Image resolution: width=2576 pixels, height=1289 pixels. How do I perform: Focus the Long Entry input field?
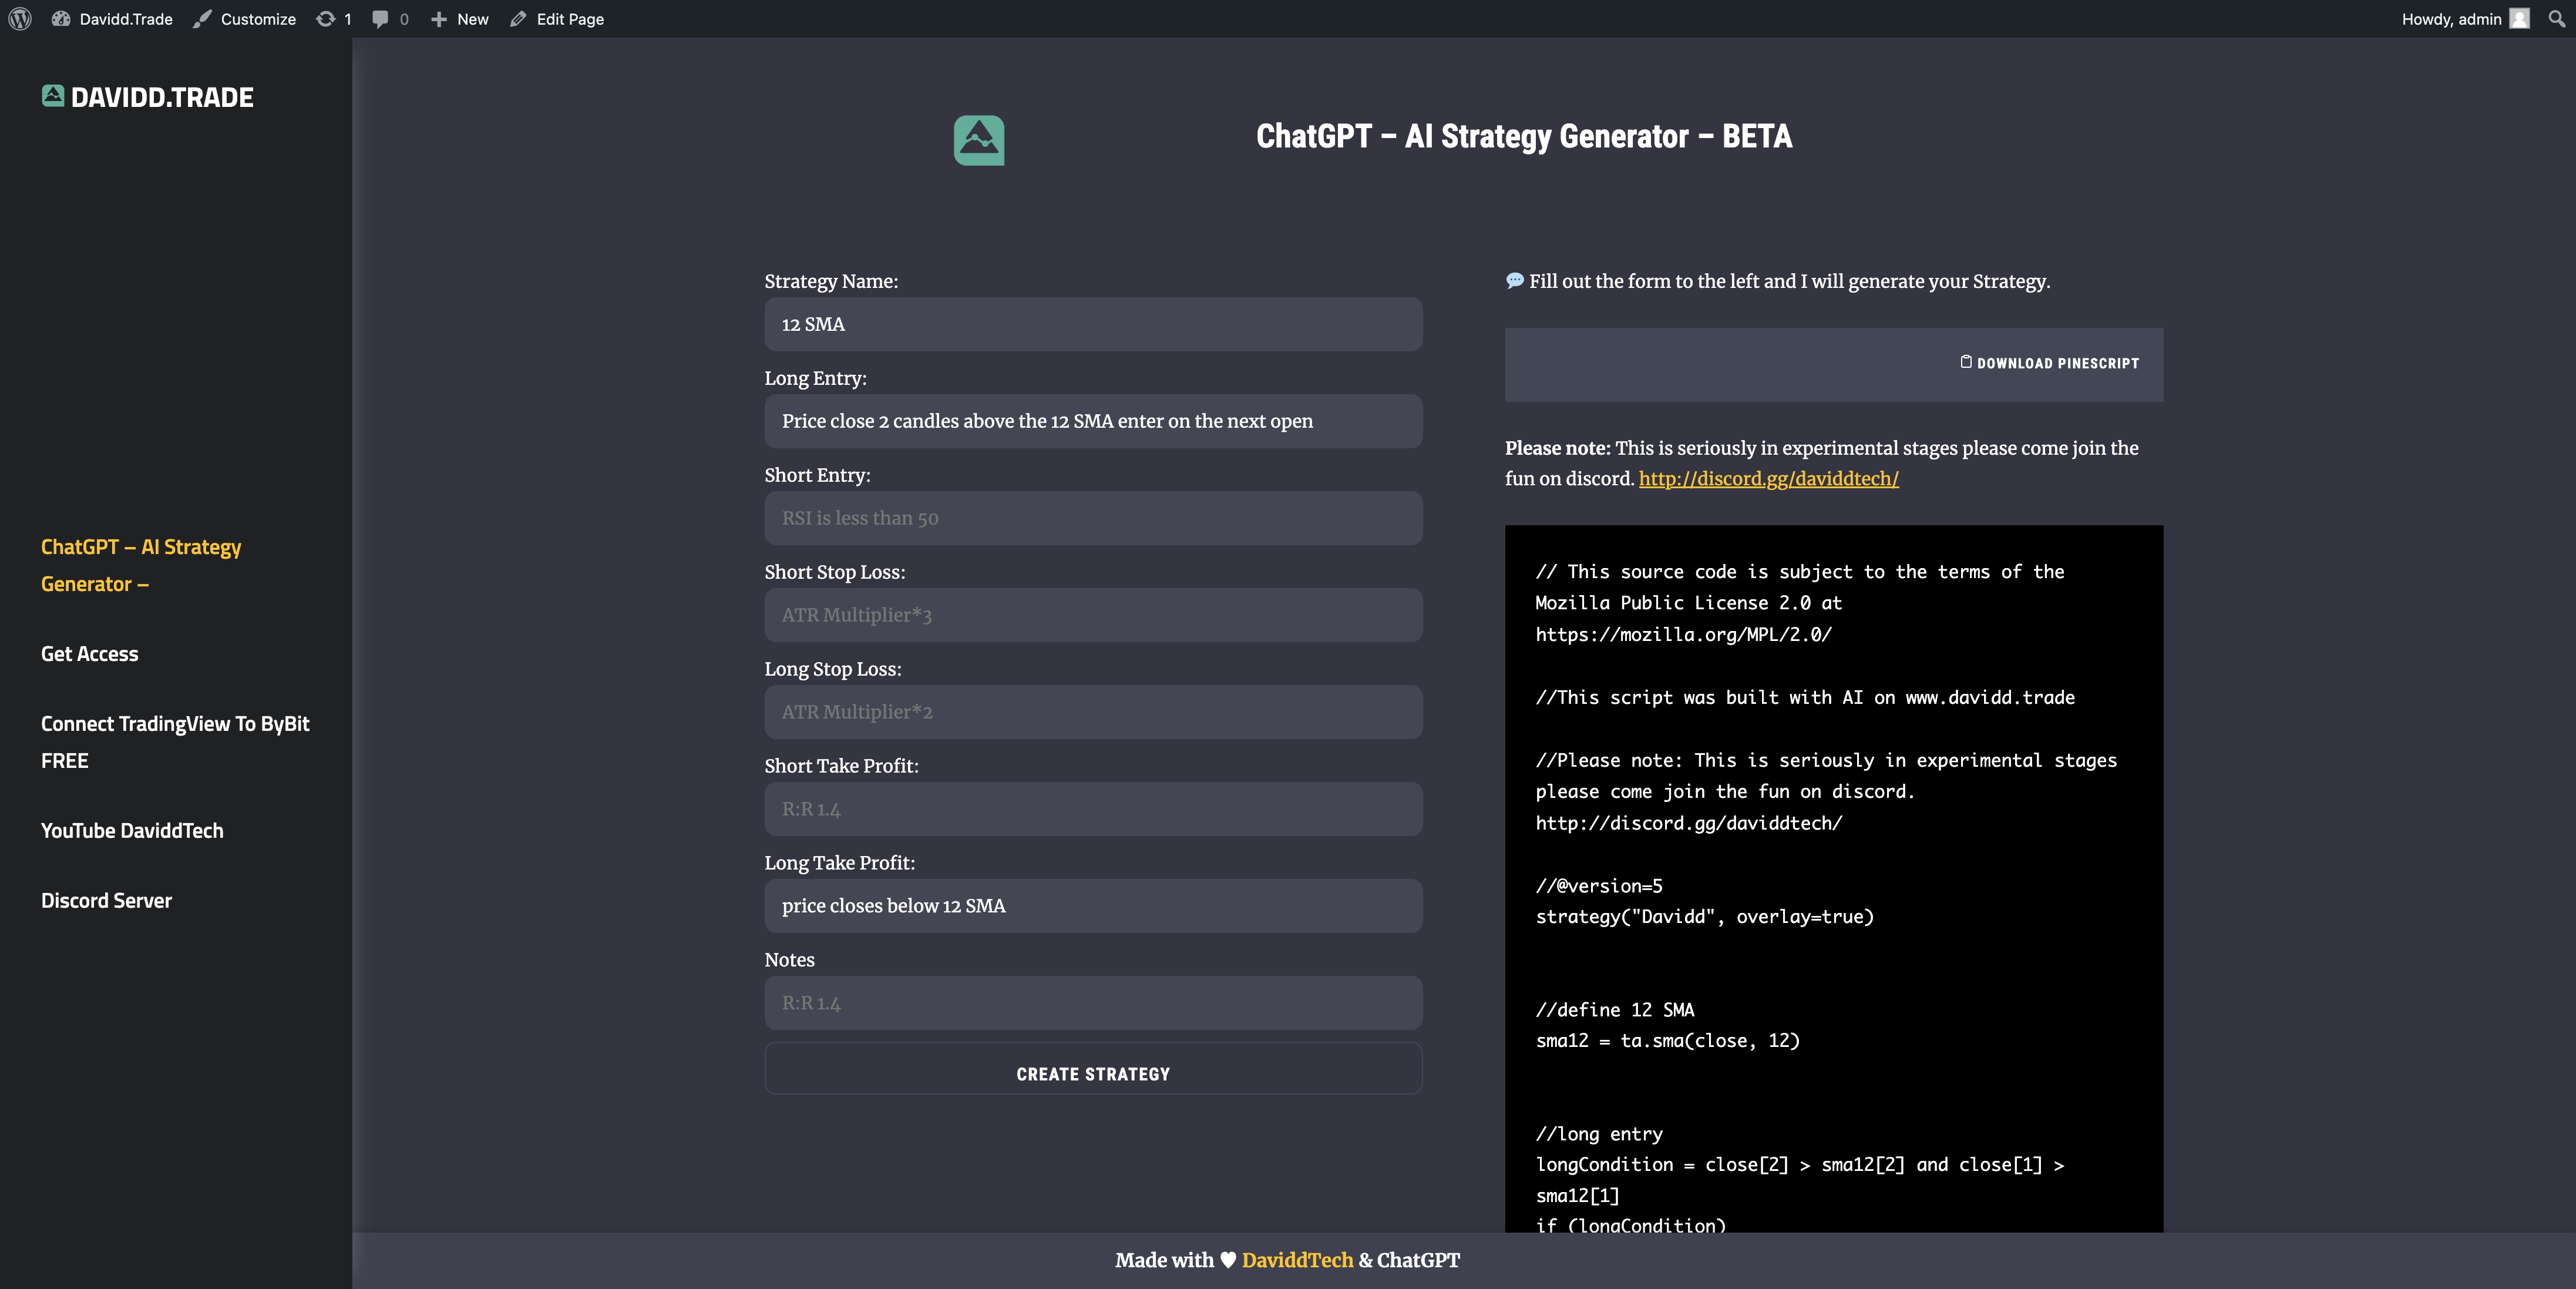1093,421
